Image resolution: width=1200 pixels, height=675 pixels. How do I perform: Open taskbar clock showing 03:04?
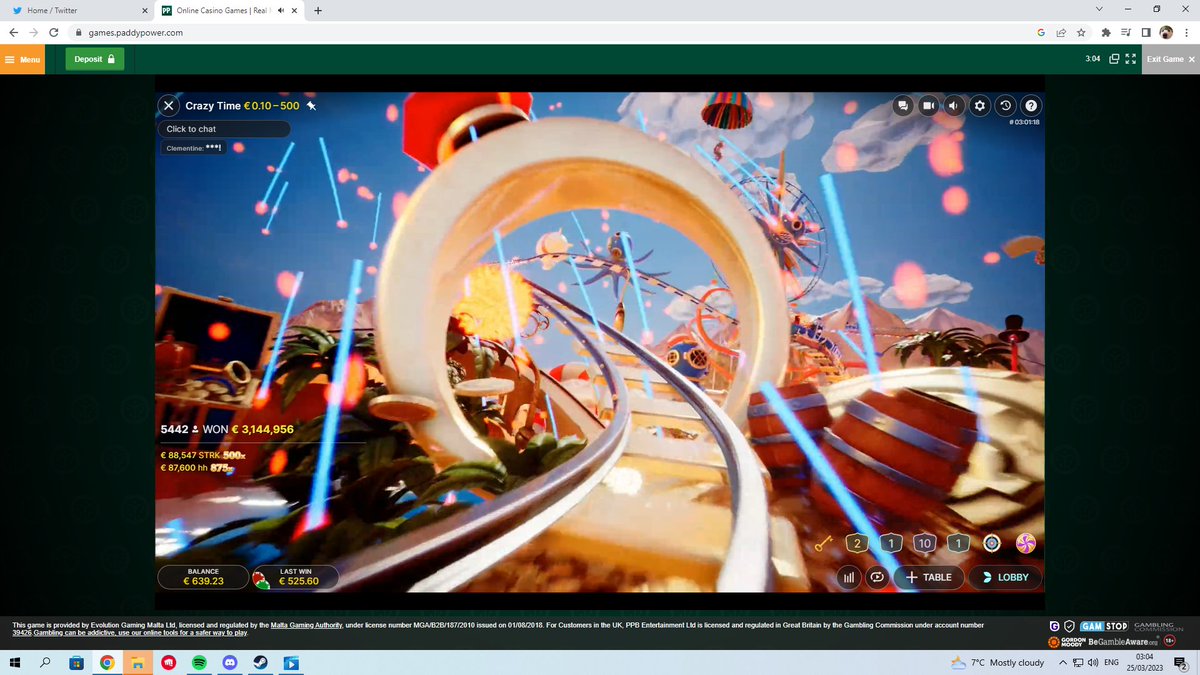point(1145,662)
